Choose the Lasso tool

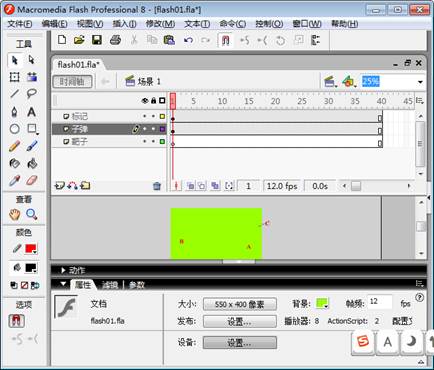(32, 94)
